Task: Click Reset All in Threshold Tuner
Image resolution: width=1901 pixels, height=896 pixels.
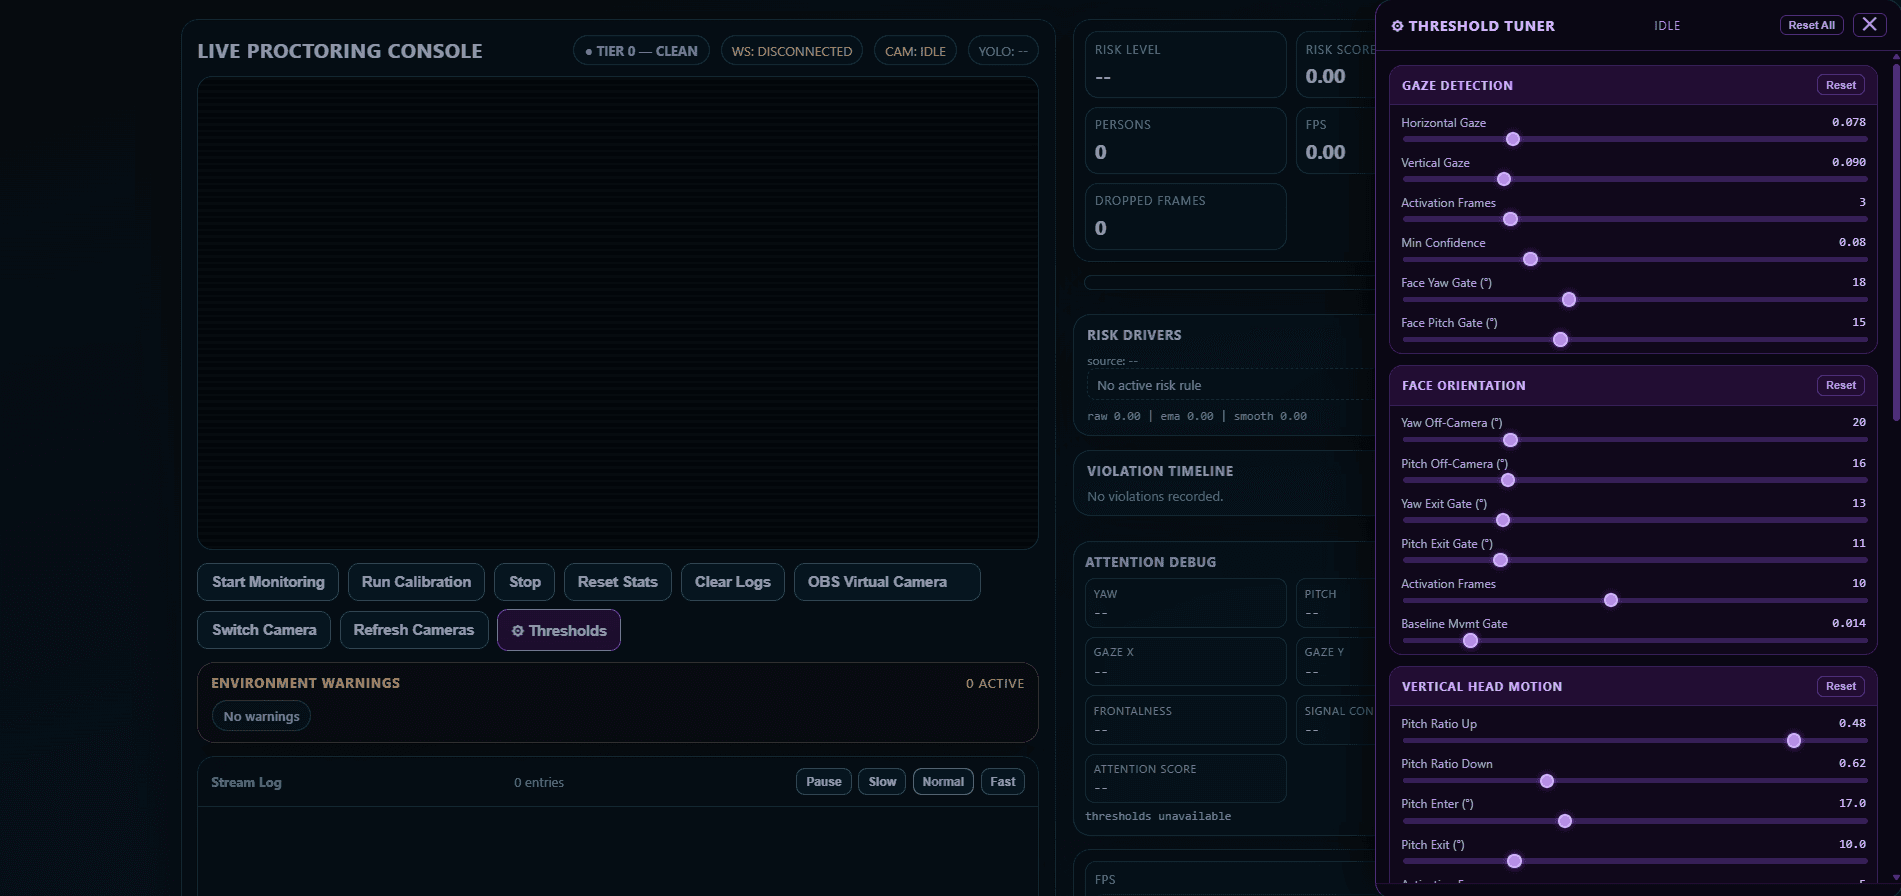Action: [1811, 25]
